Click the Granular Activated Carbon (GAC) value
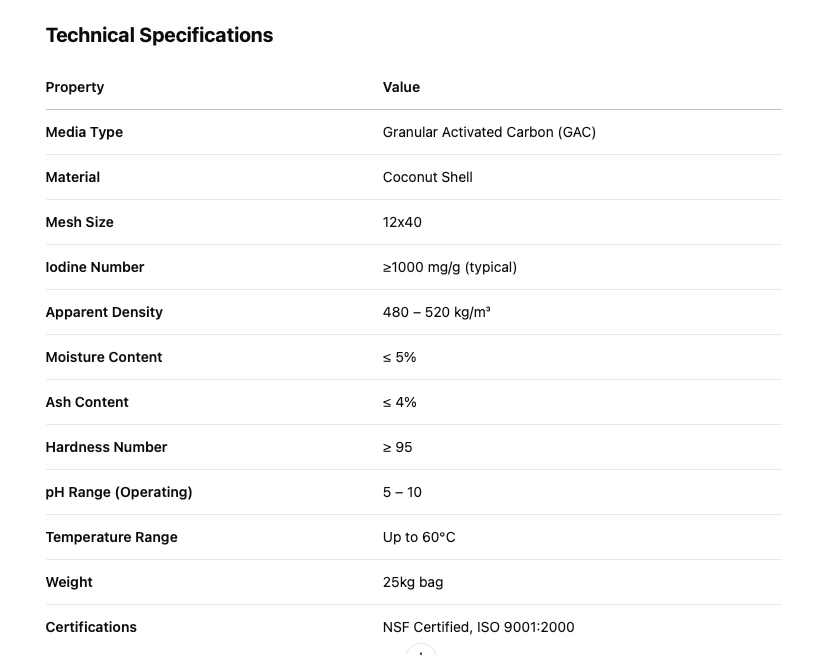The image size is (814, 655). coord(489,132)
